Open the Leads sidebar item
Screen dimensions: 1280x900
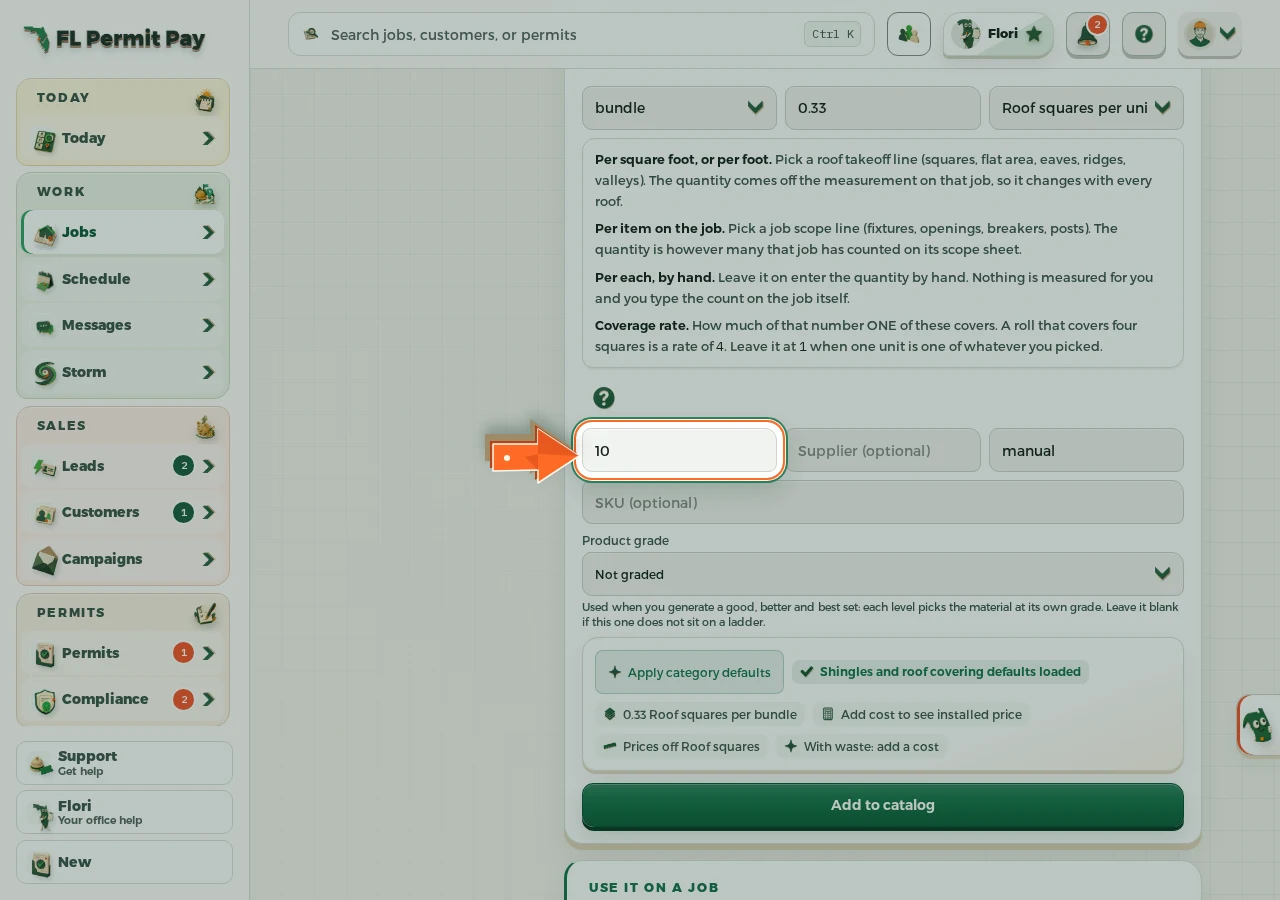[123, 466]
